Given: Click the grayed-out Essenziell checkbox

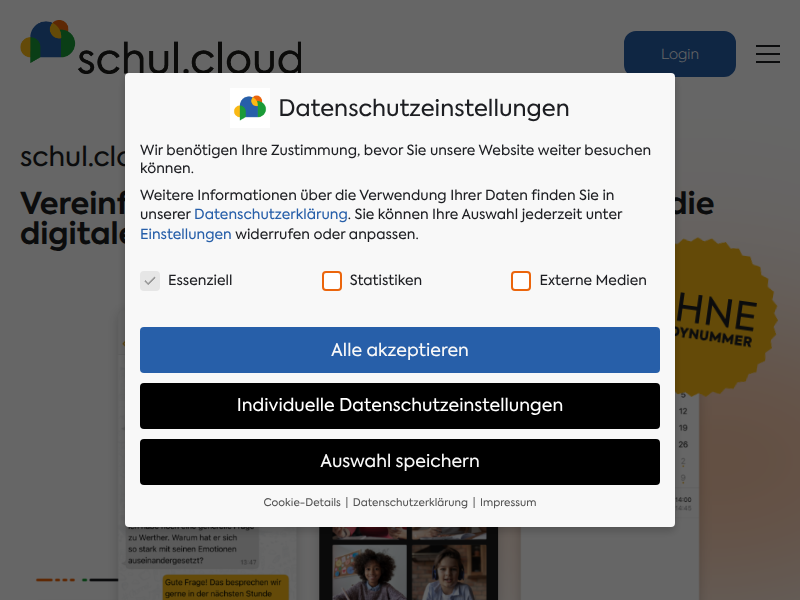Looking at the screenshot, I should 150,281.
